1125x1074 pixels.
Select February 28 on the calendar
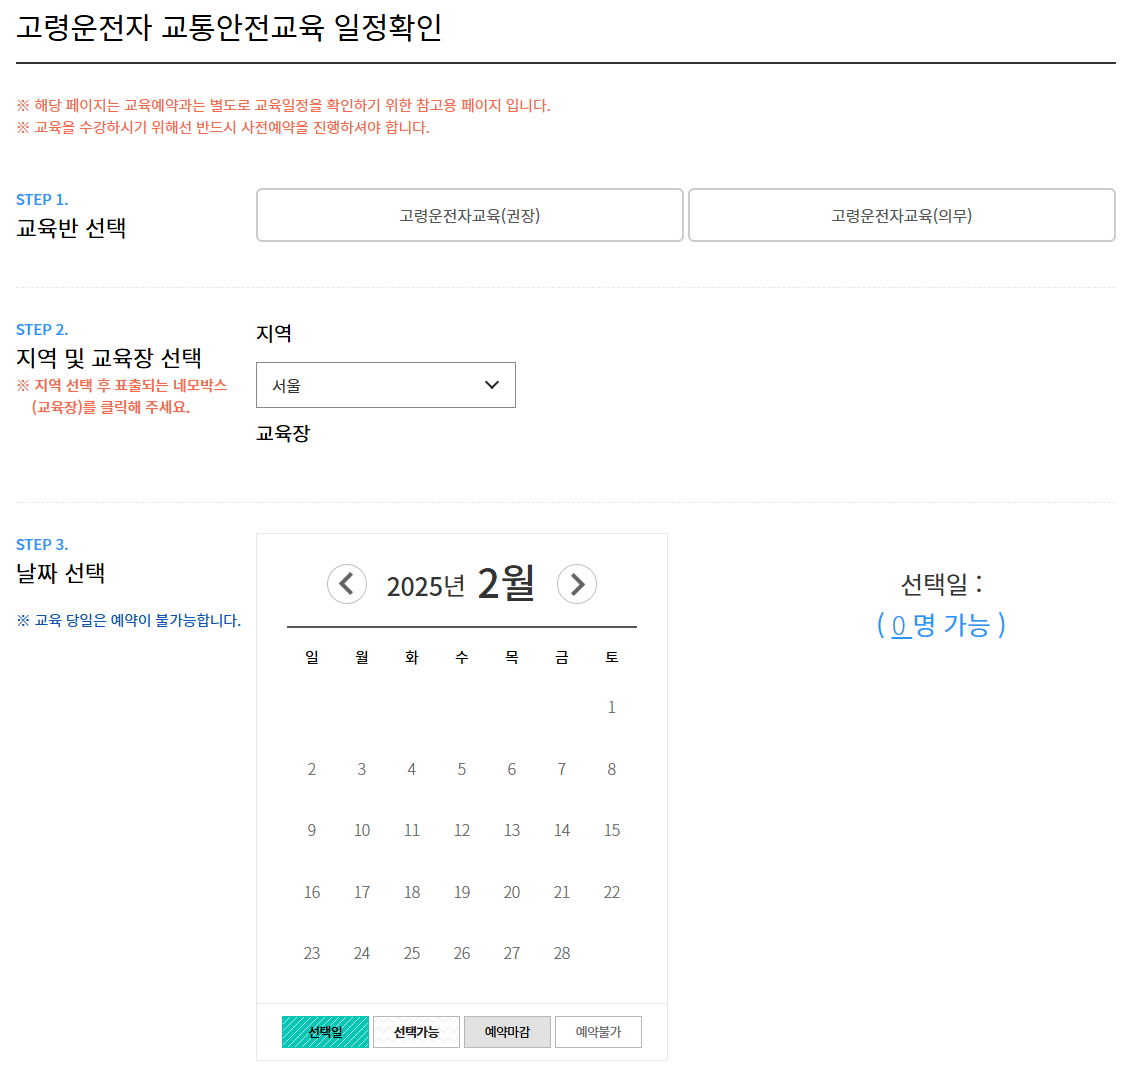(561, 953)
